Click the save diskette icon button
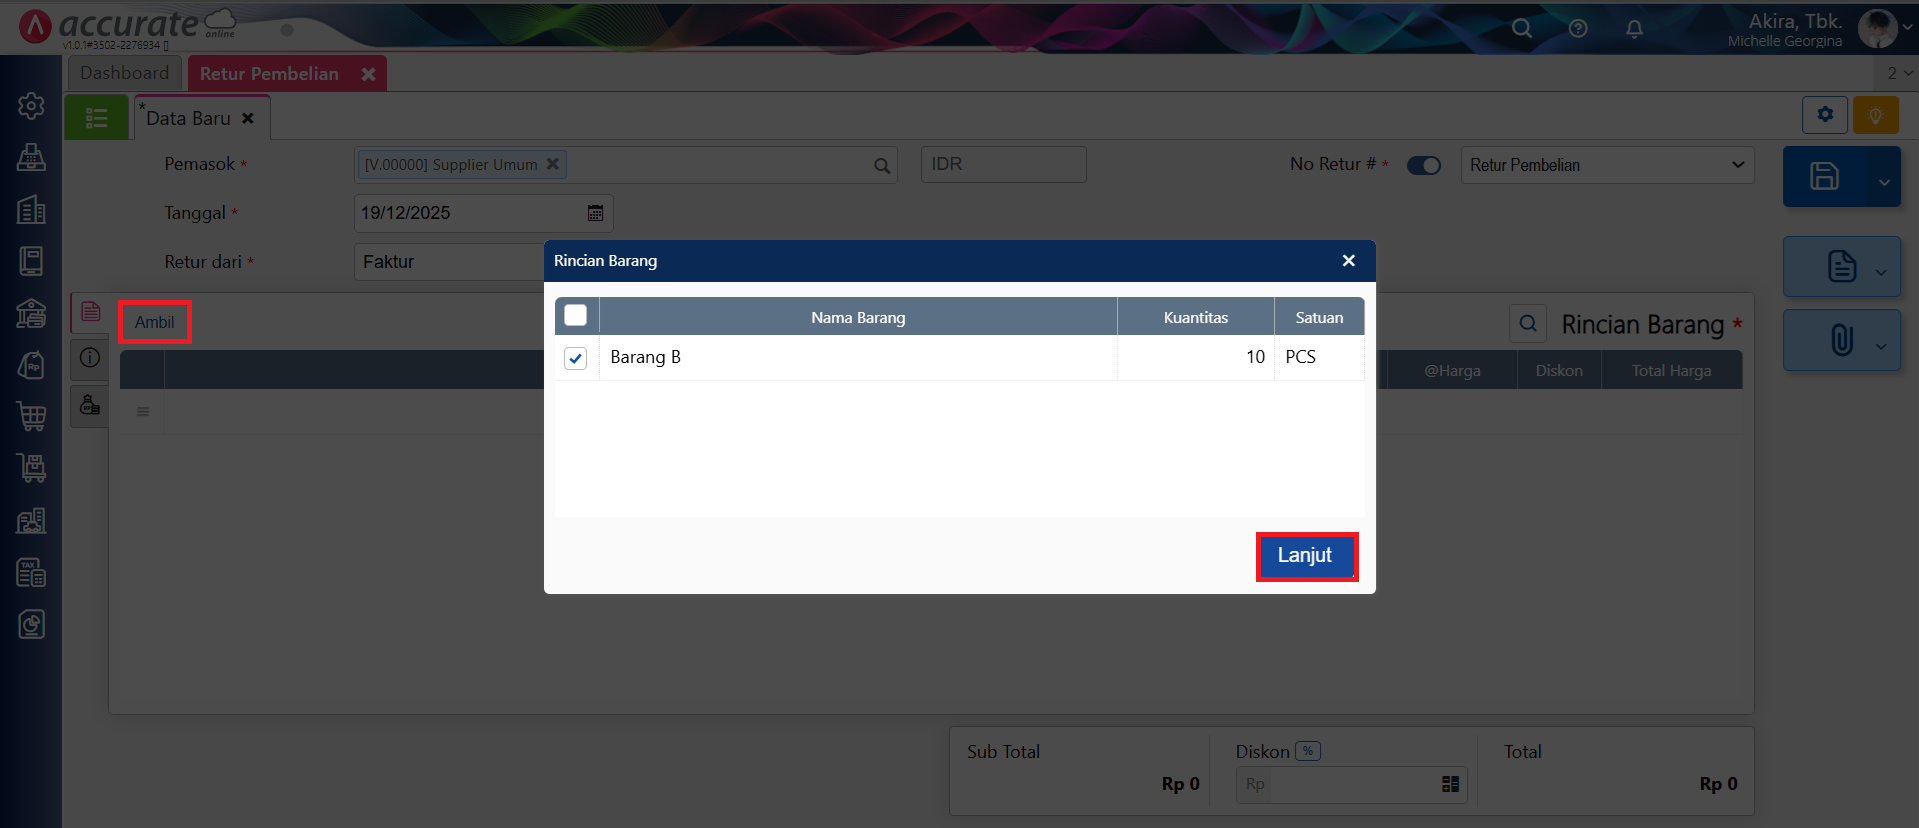 point(1824,177)
